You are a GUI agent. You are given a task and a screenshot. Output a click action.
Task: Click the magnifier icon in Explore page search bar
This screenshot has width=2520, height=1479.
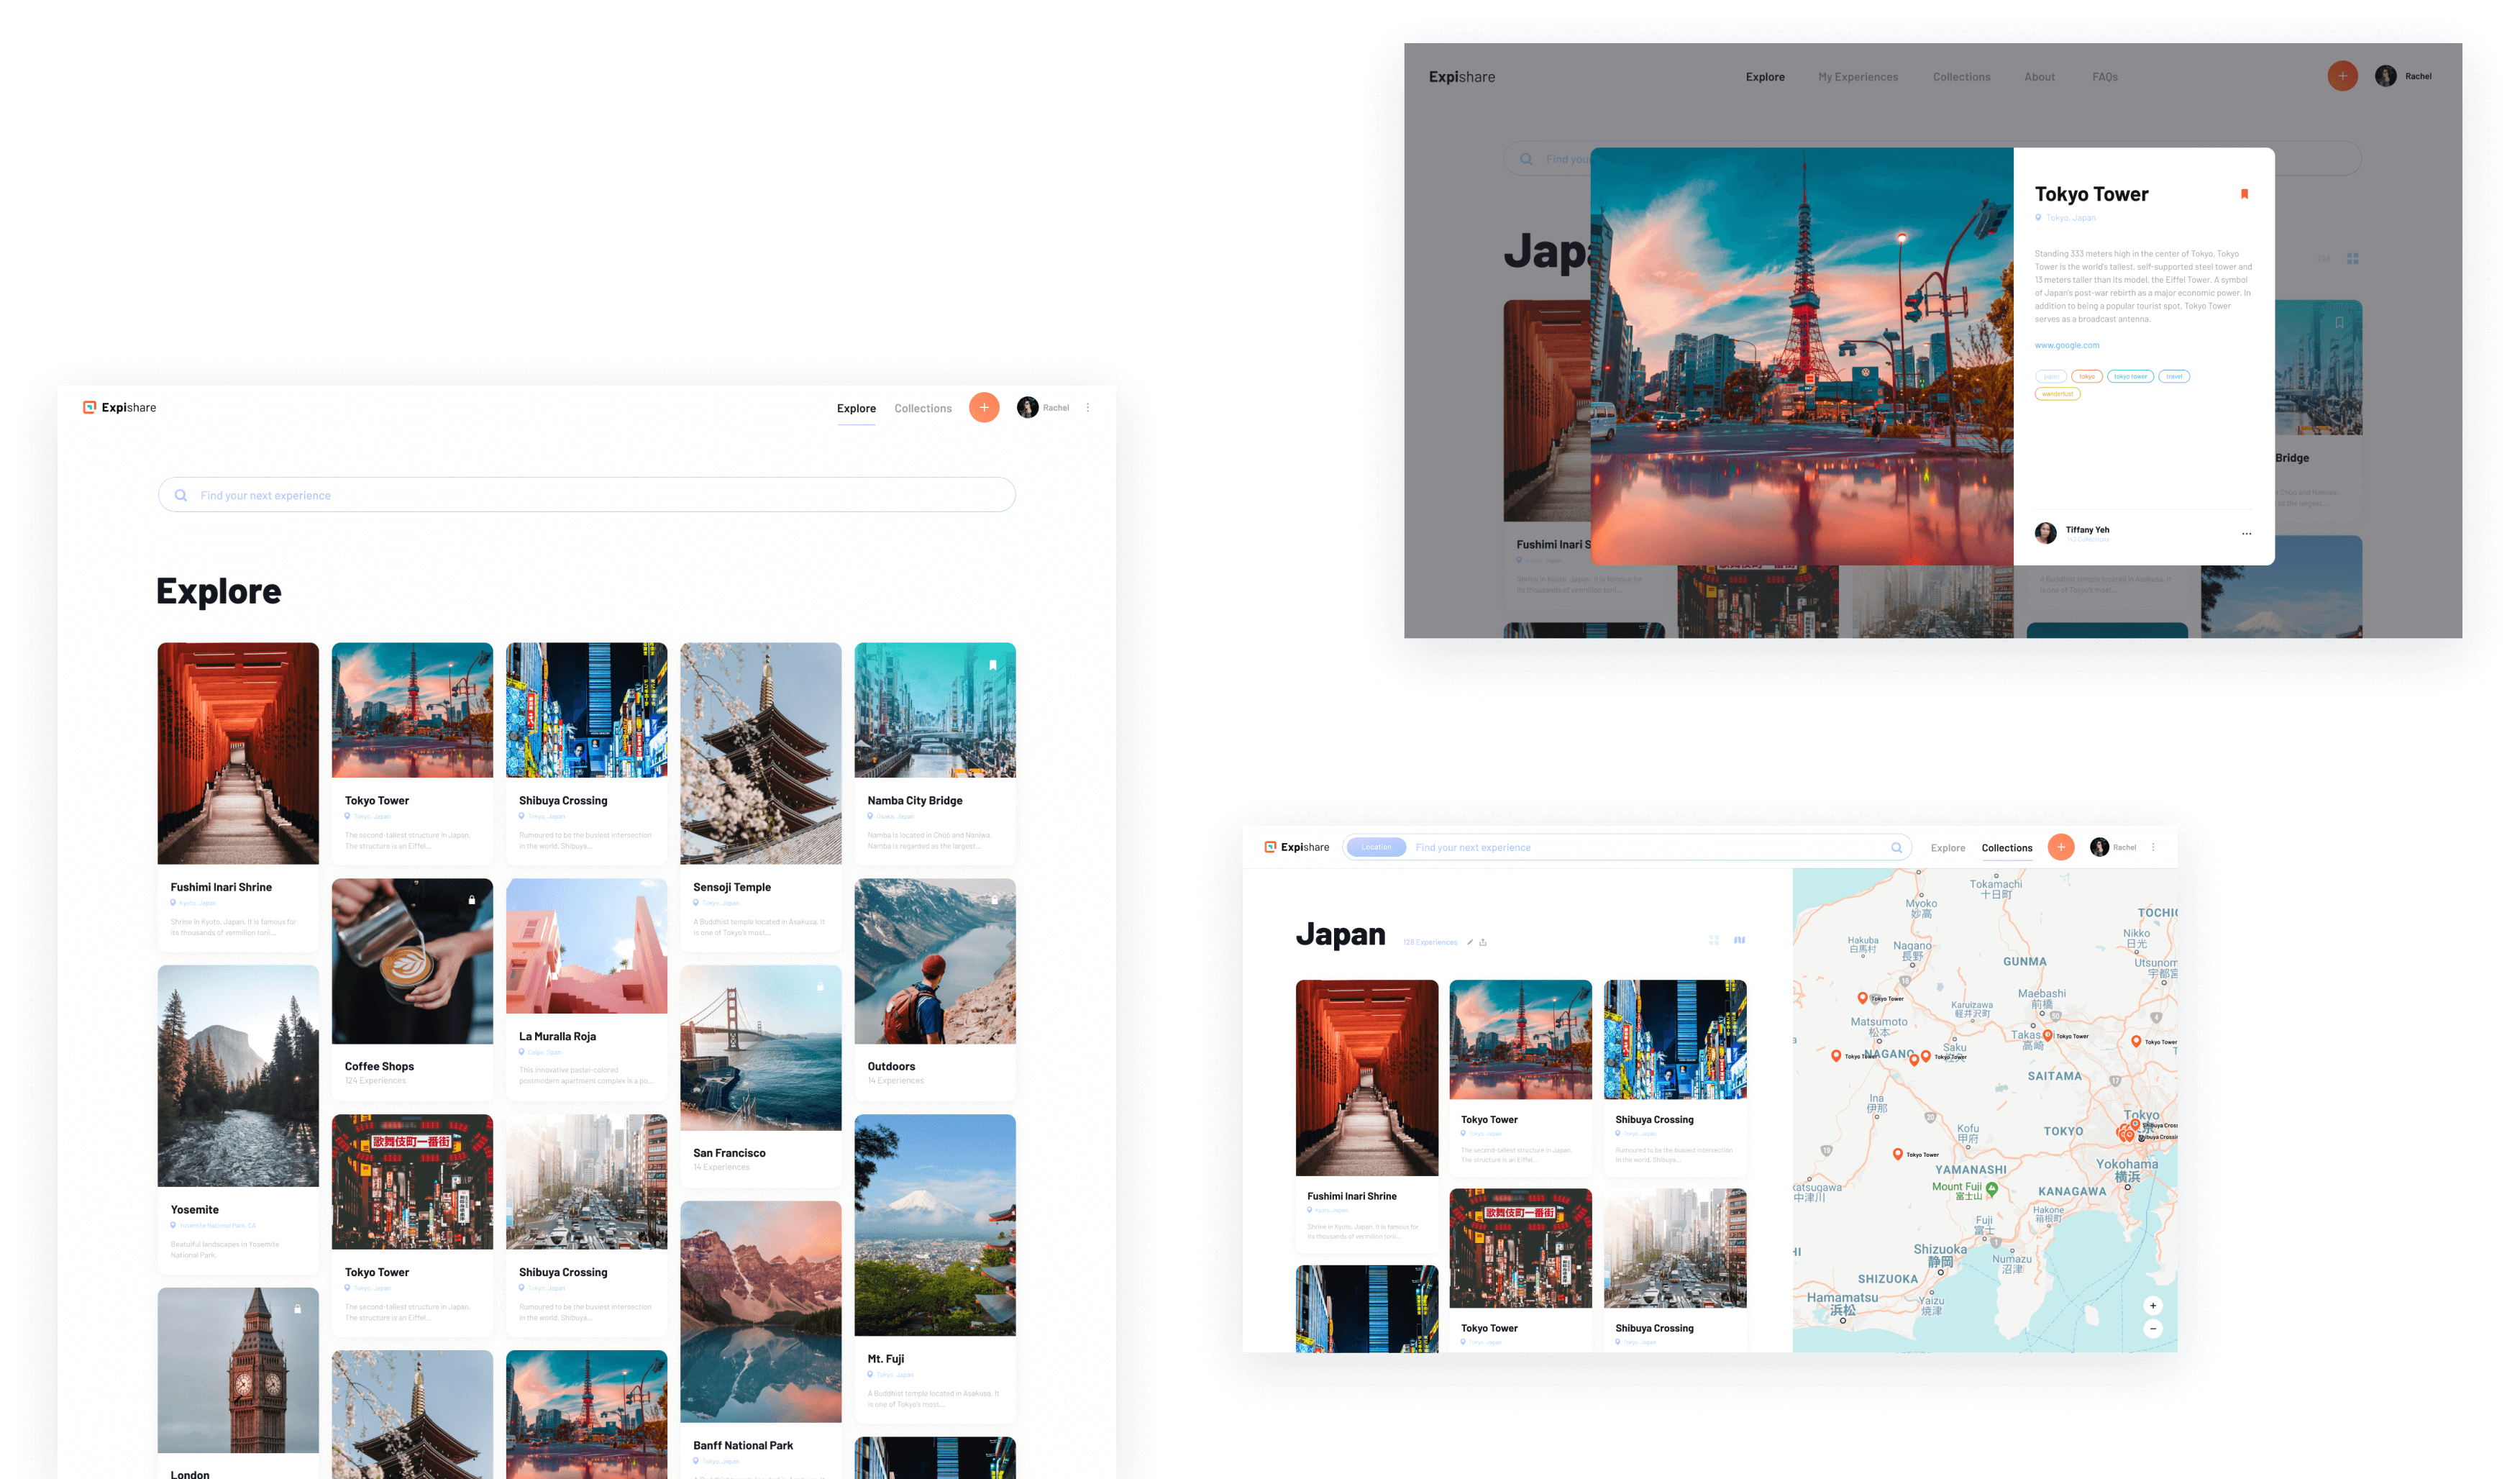click(x=181, y=495)
